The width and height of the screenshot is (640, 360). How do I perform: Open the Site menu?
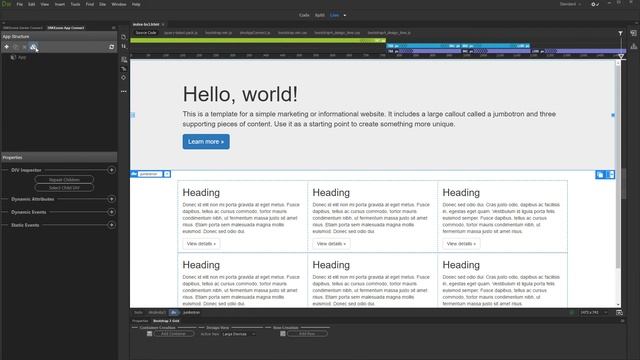[102, 4]
